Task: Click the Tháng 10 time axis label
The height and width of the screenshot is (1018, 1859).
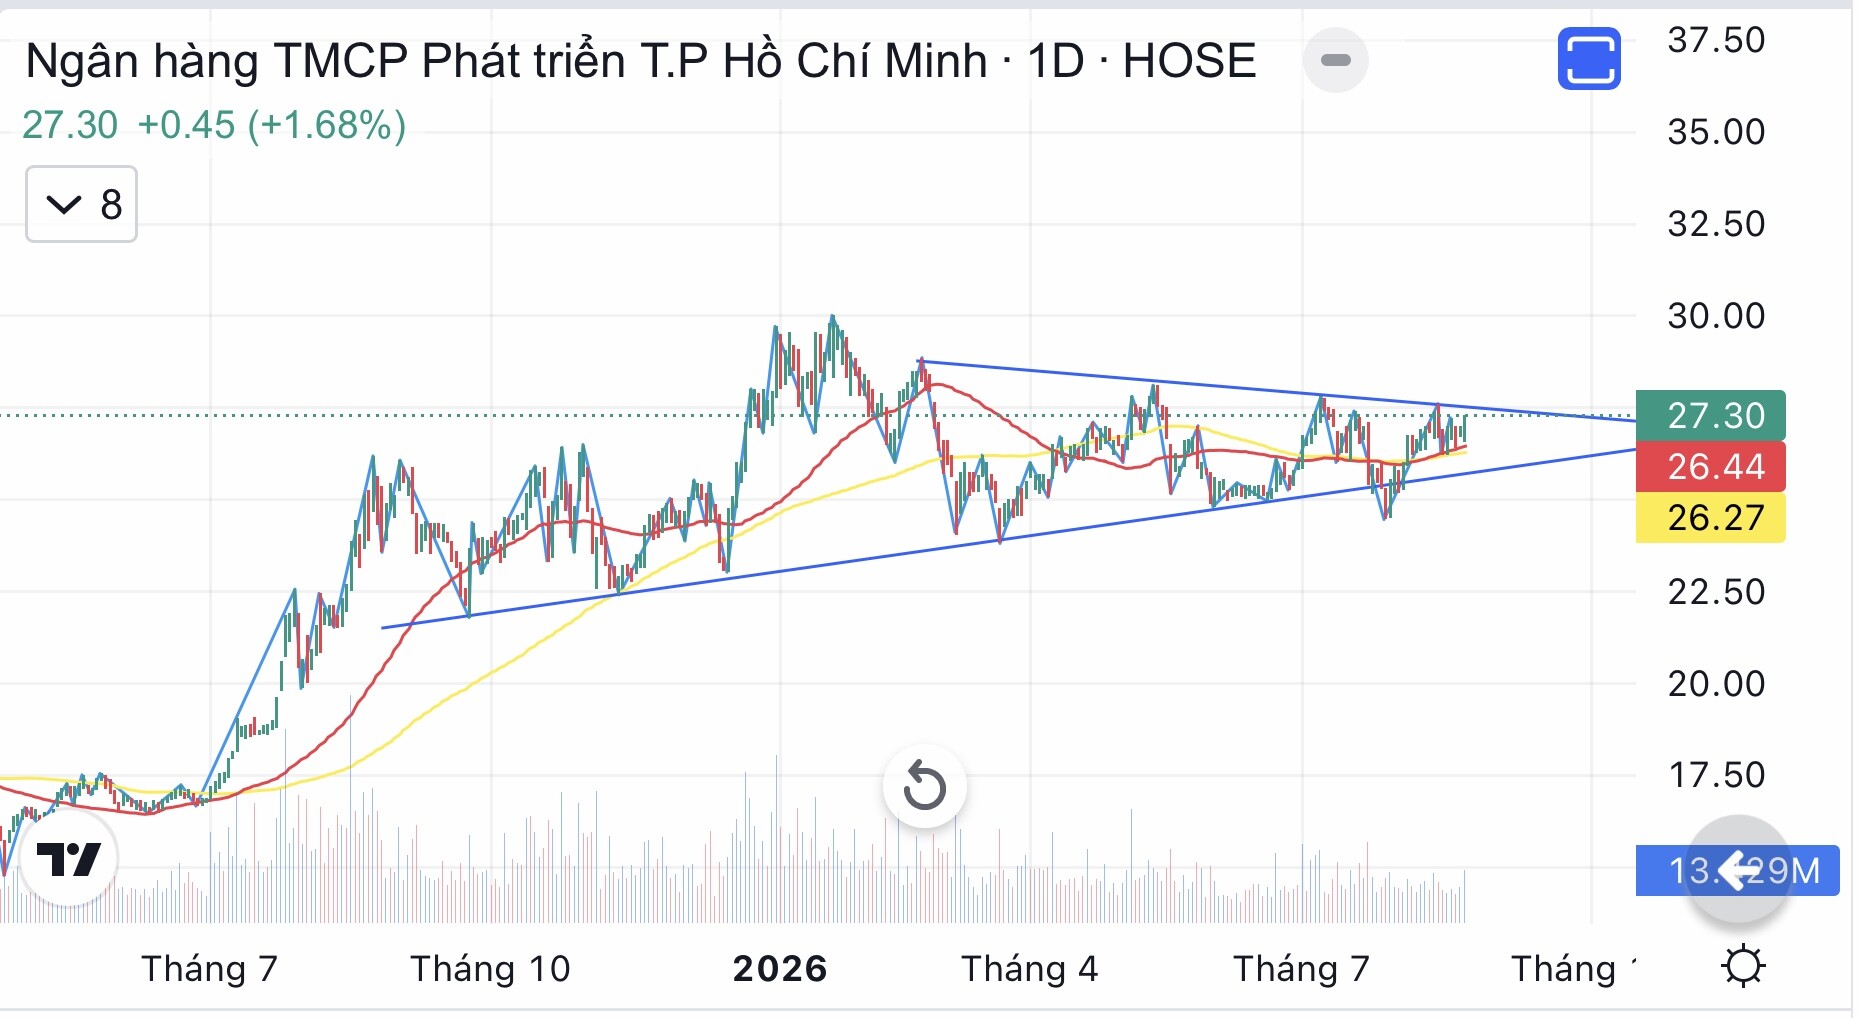Action: pos(490,968)
